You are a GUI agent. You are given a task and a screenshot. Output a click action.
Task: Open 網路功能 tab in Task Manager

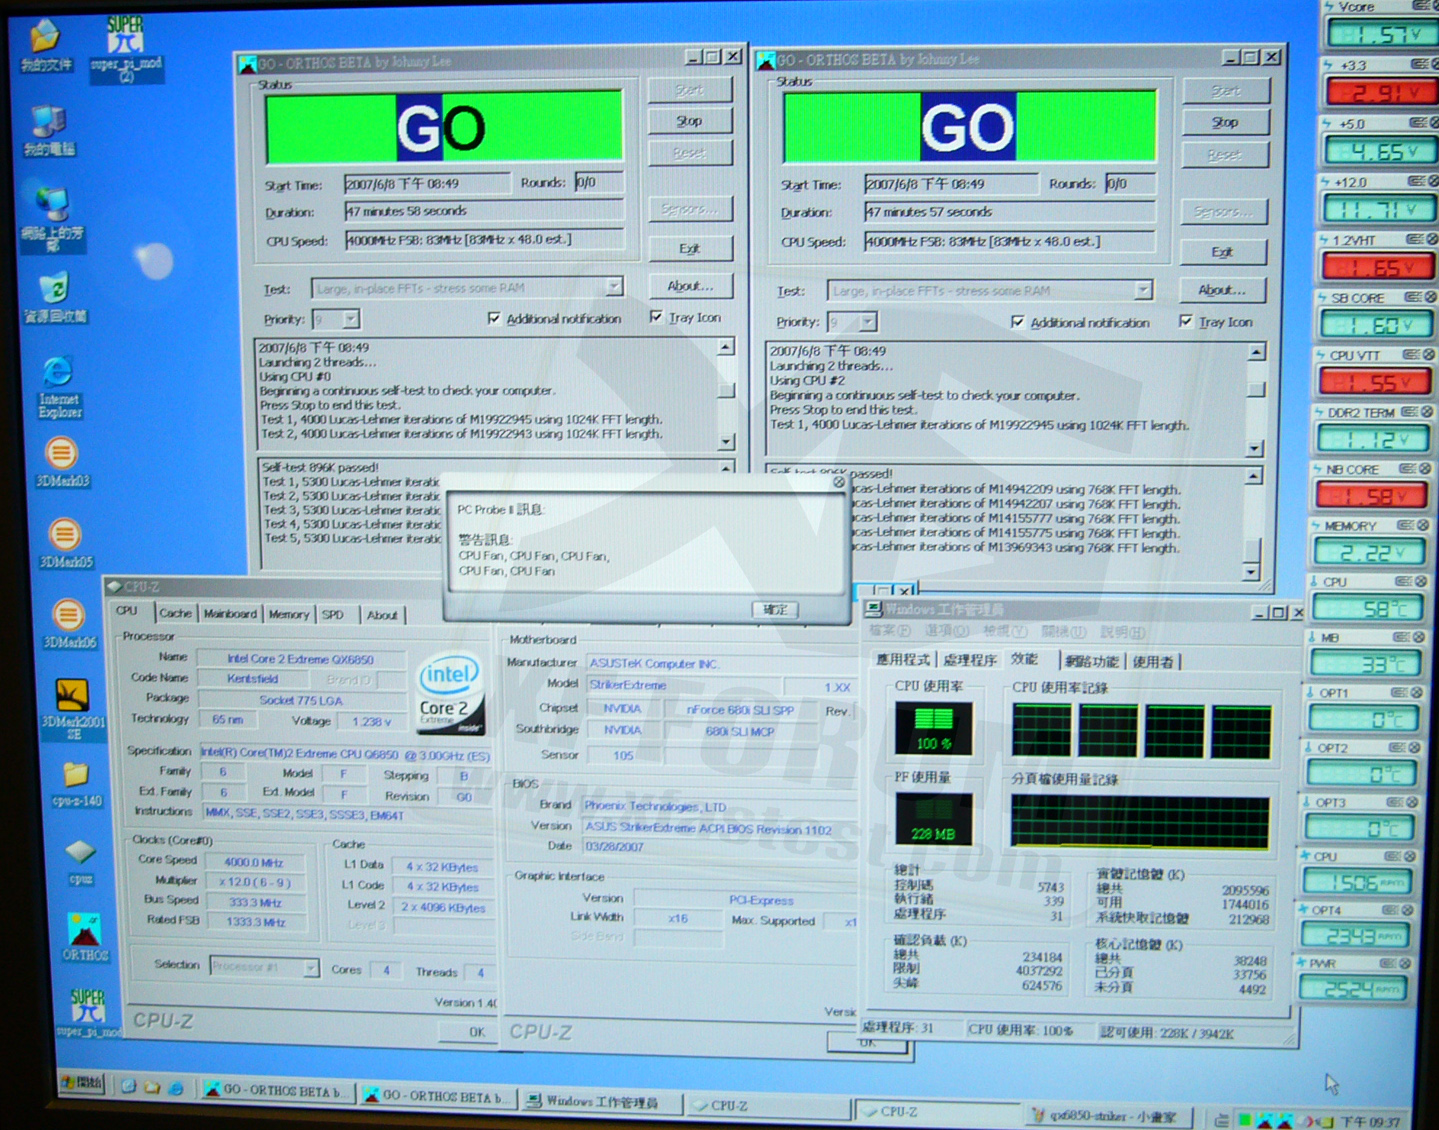pos(1092,661)
